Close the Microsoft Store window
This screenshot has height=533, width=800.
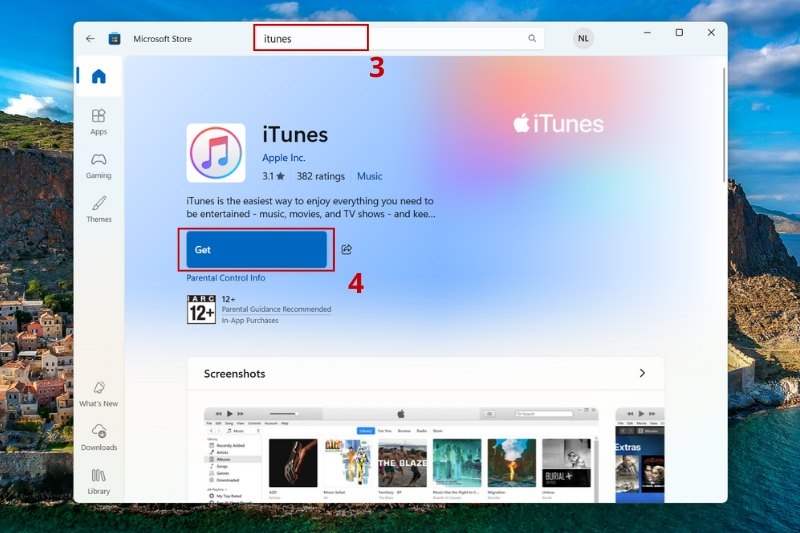tap(711, 33)
